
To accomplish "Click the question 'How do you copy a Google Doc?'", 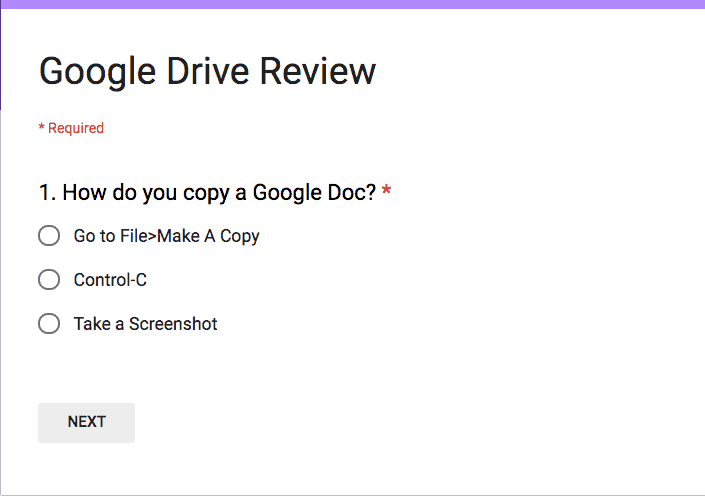I will click(219, 193).
